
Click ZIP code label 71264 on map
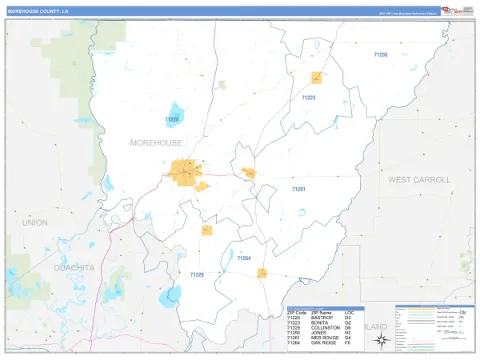pyautogui.click(x=244, y=258)
